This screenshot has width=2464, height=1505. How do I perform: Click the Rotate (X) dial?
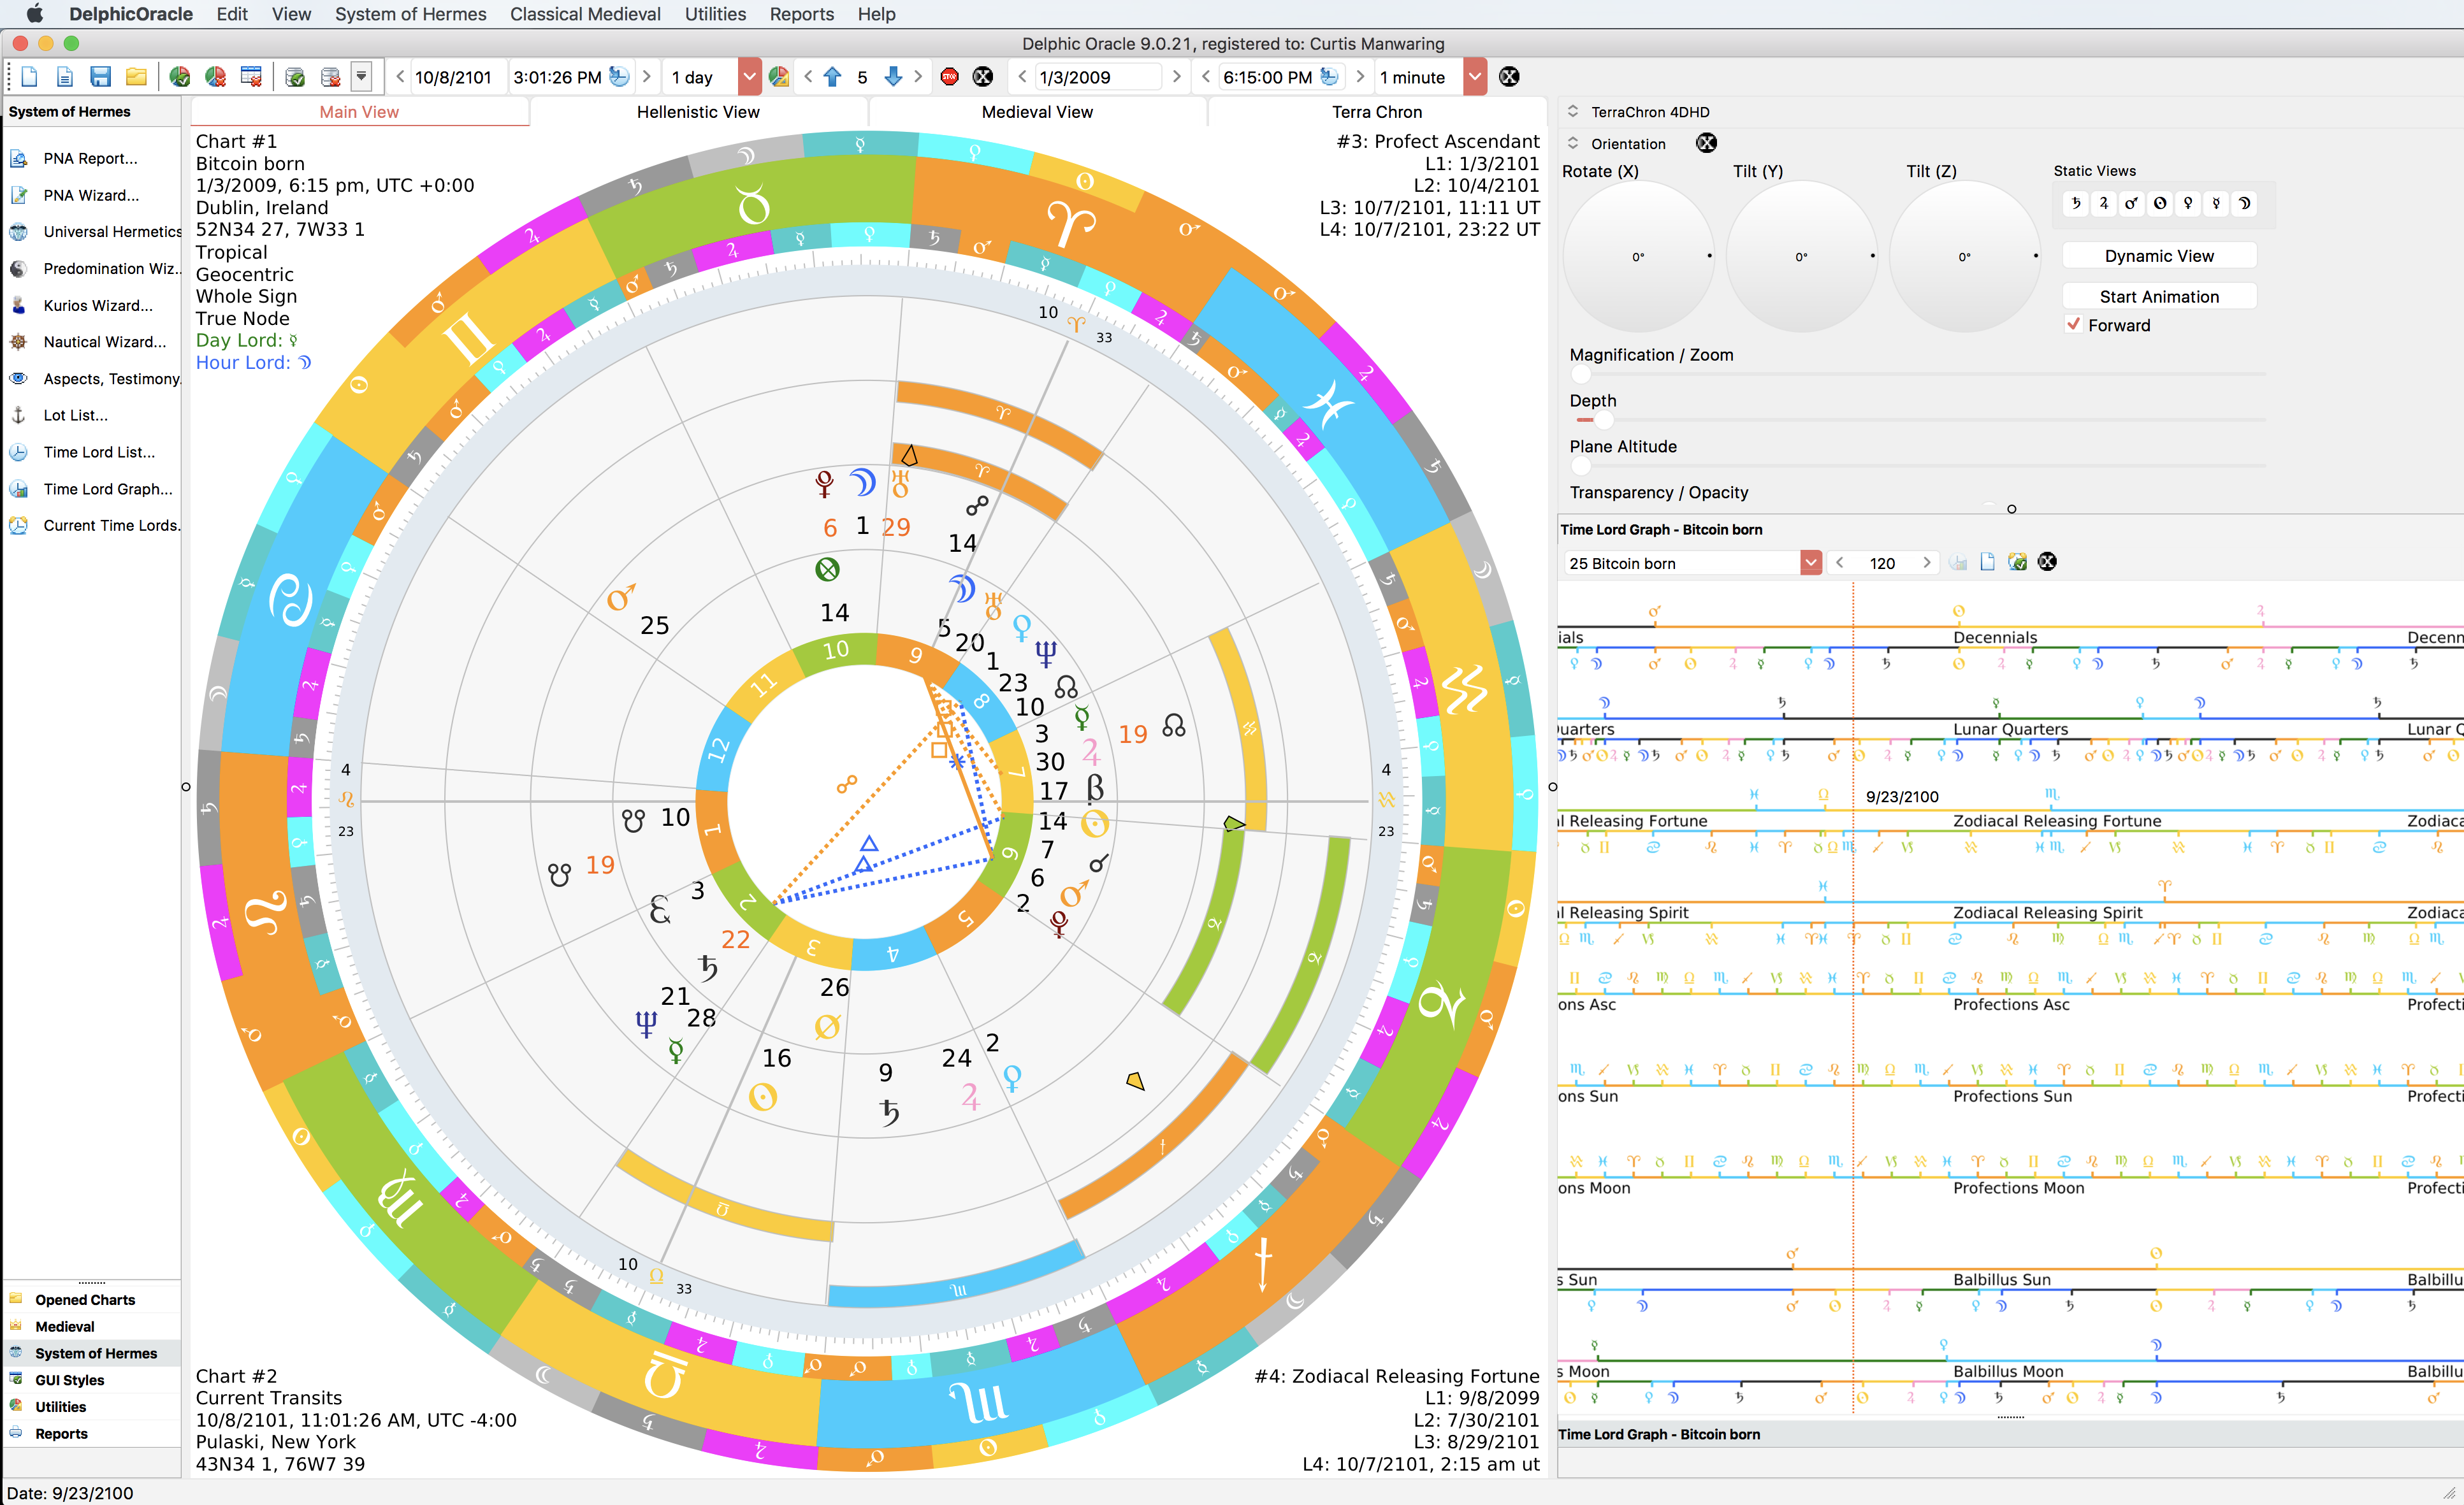pyautogui.click(x=1638, y=256)
